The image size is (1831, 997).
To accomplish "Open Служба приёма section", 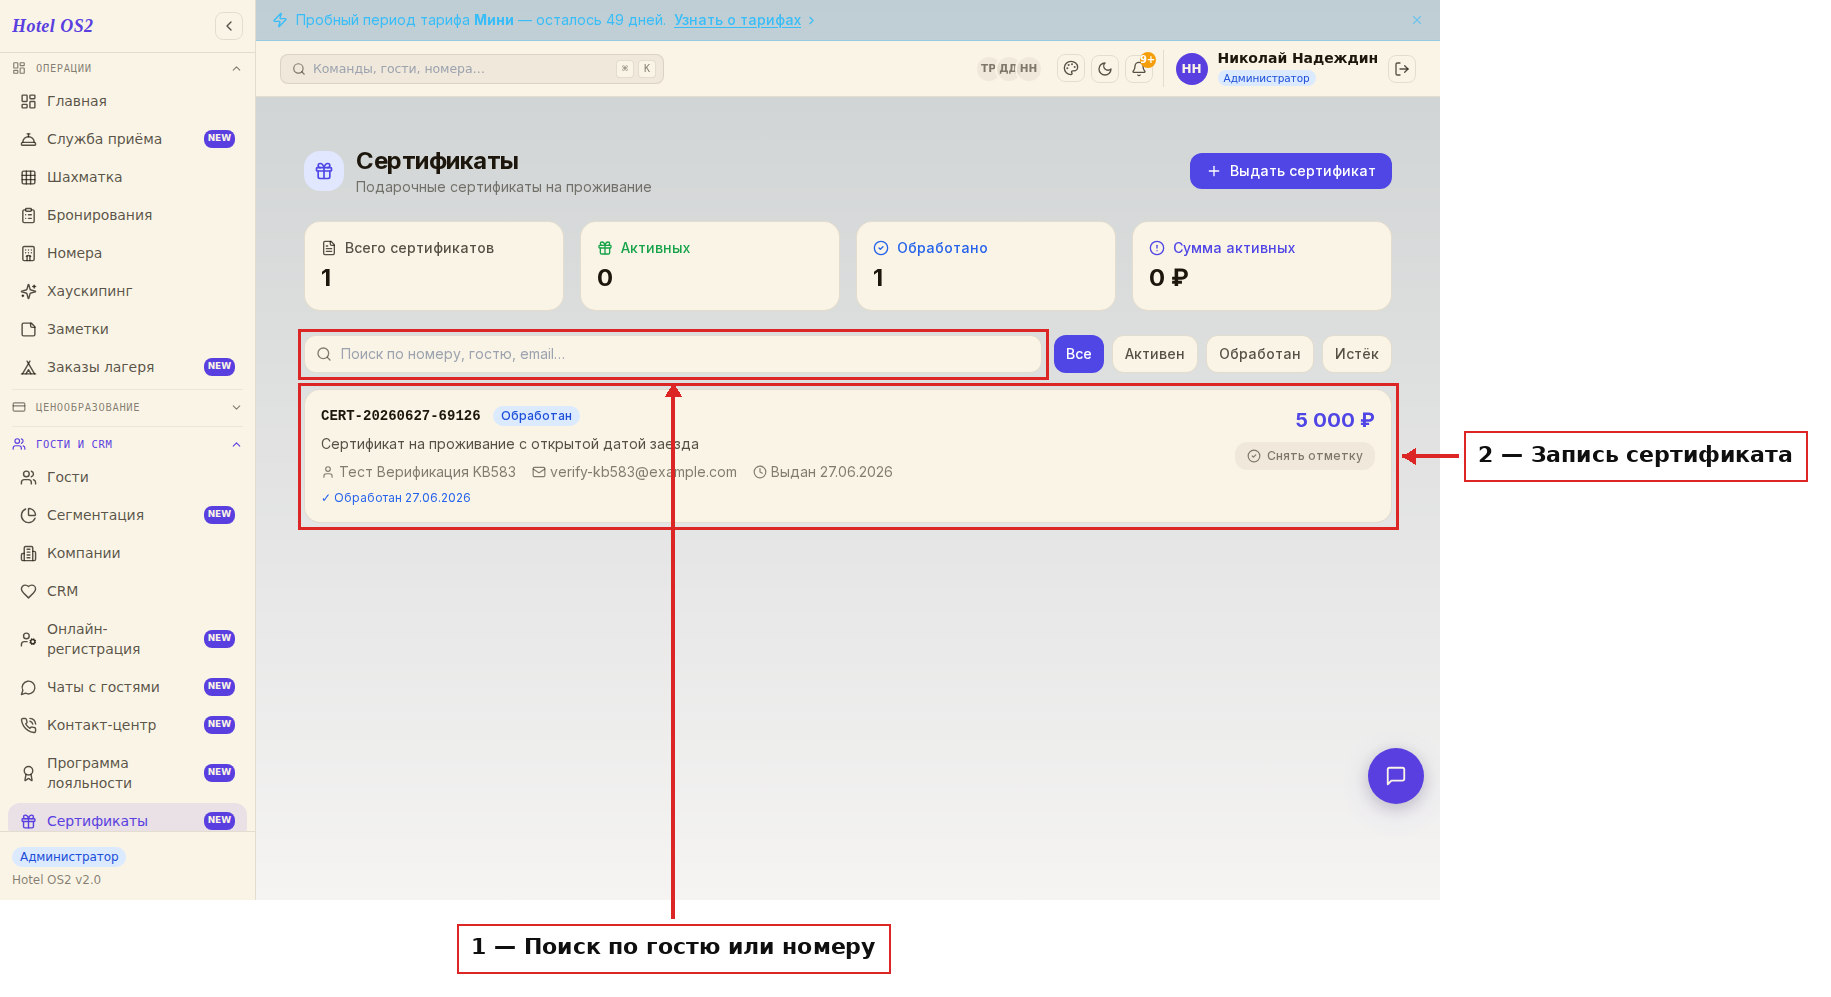I will click(127, 139).
